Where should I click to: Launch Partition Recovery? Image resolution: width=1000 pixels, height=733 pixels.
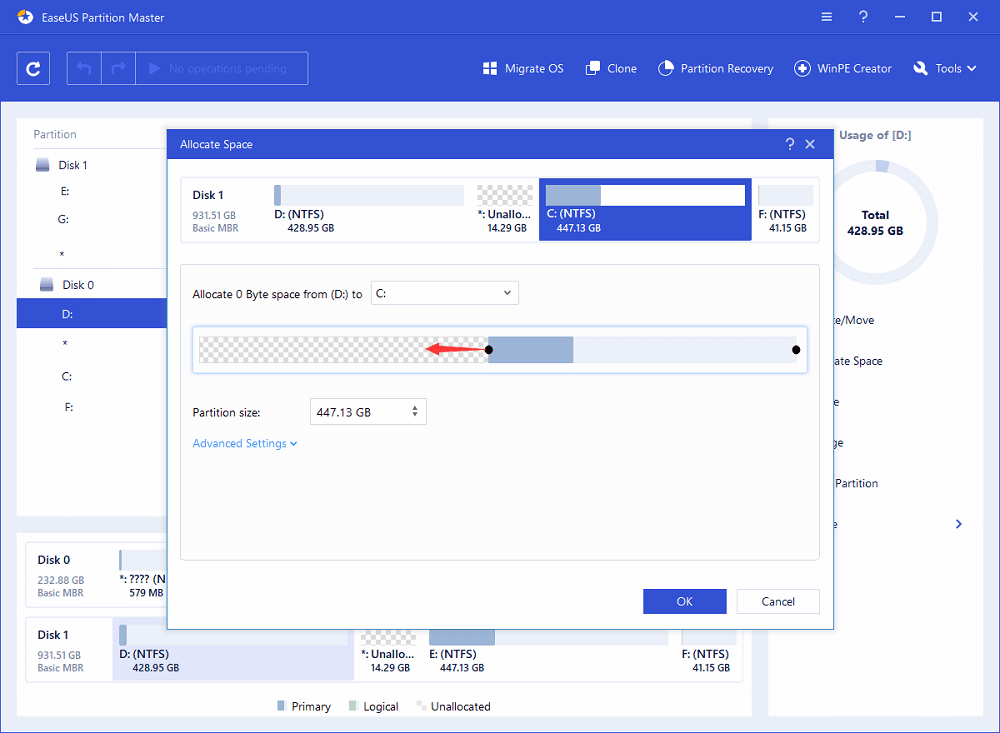[715, 69]
